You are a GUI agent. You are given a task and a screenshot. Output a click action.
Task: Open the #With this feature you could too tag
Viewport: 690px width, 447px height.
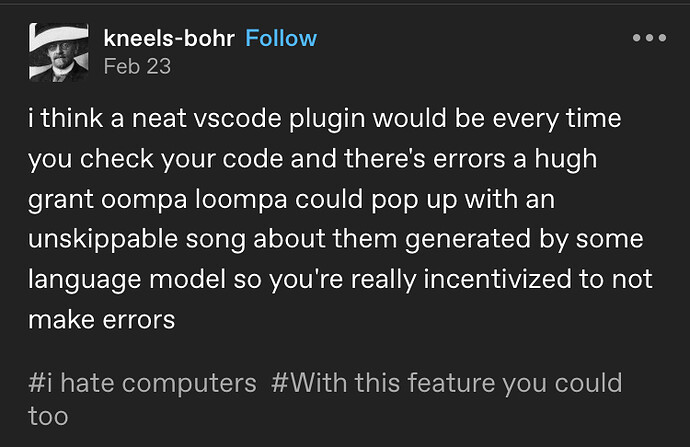(325, 399)
